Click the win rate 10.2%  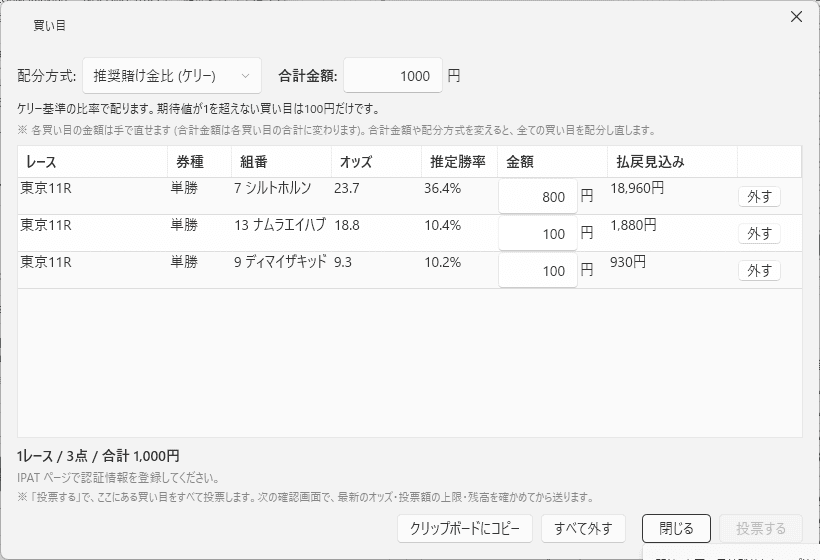click(x=442, y=261)
